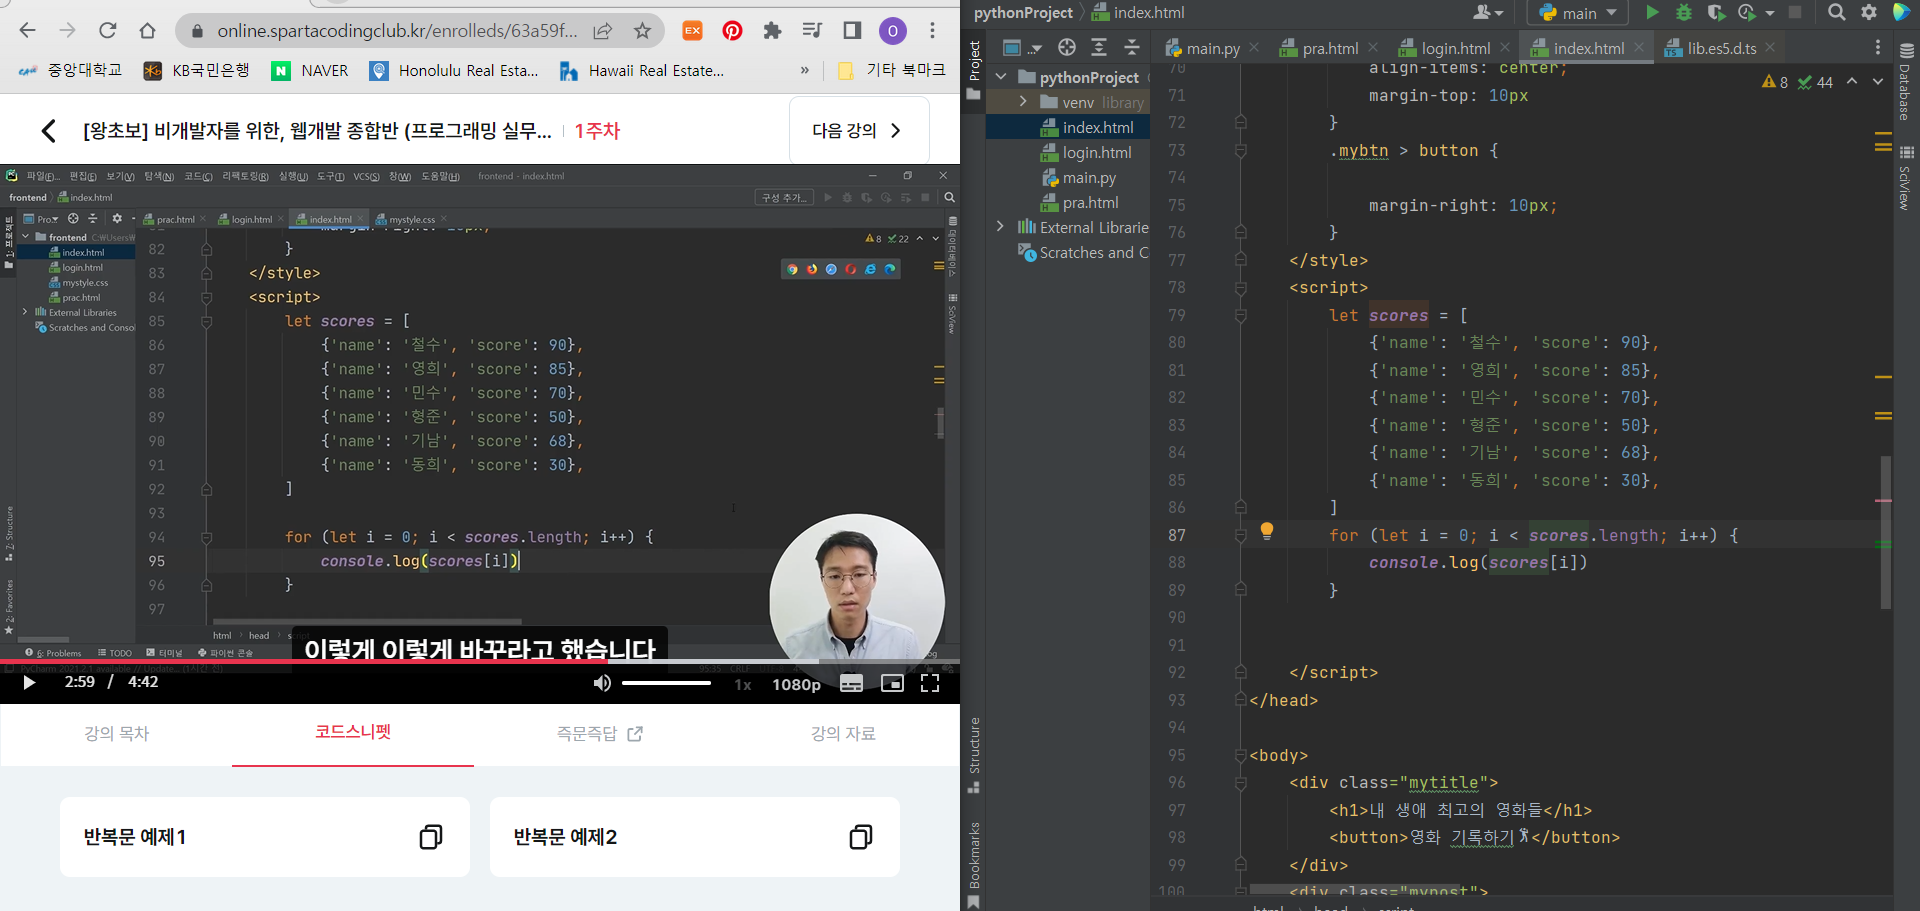Open 즉문즉답 tab link
This screenshot has height=911, width=1920.
[x=599, y=734]
